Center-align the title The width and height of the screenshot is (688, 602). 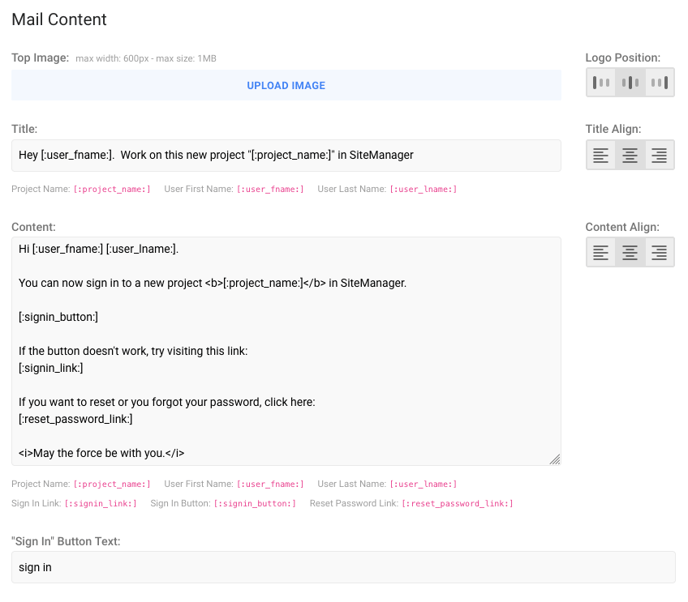pos(630,155)
